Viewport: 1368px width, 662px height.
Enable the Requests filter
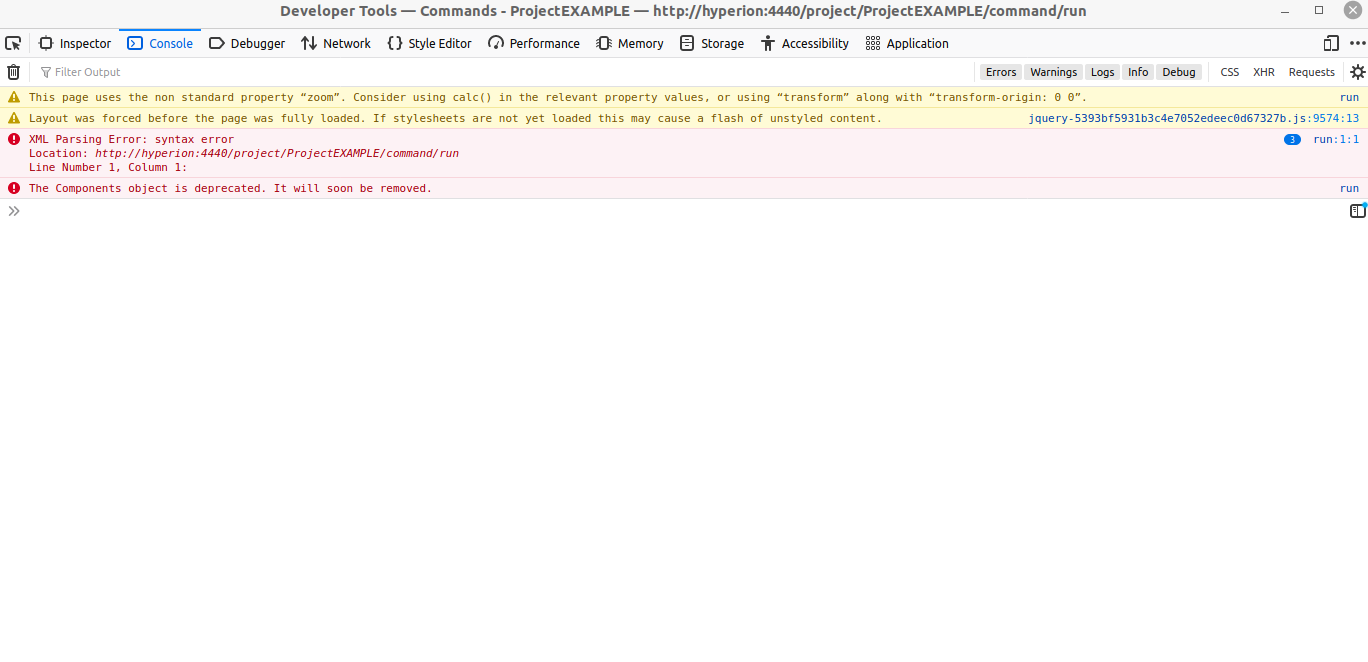click(1311, 71)
